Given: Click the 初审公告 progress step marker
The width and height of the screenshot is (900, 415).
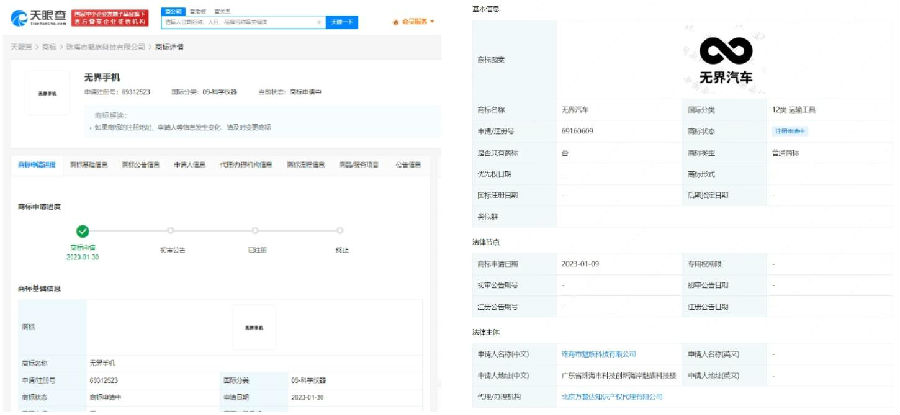Looking at the screenshot, I should [168, 231].
